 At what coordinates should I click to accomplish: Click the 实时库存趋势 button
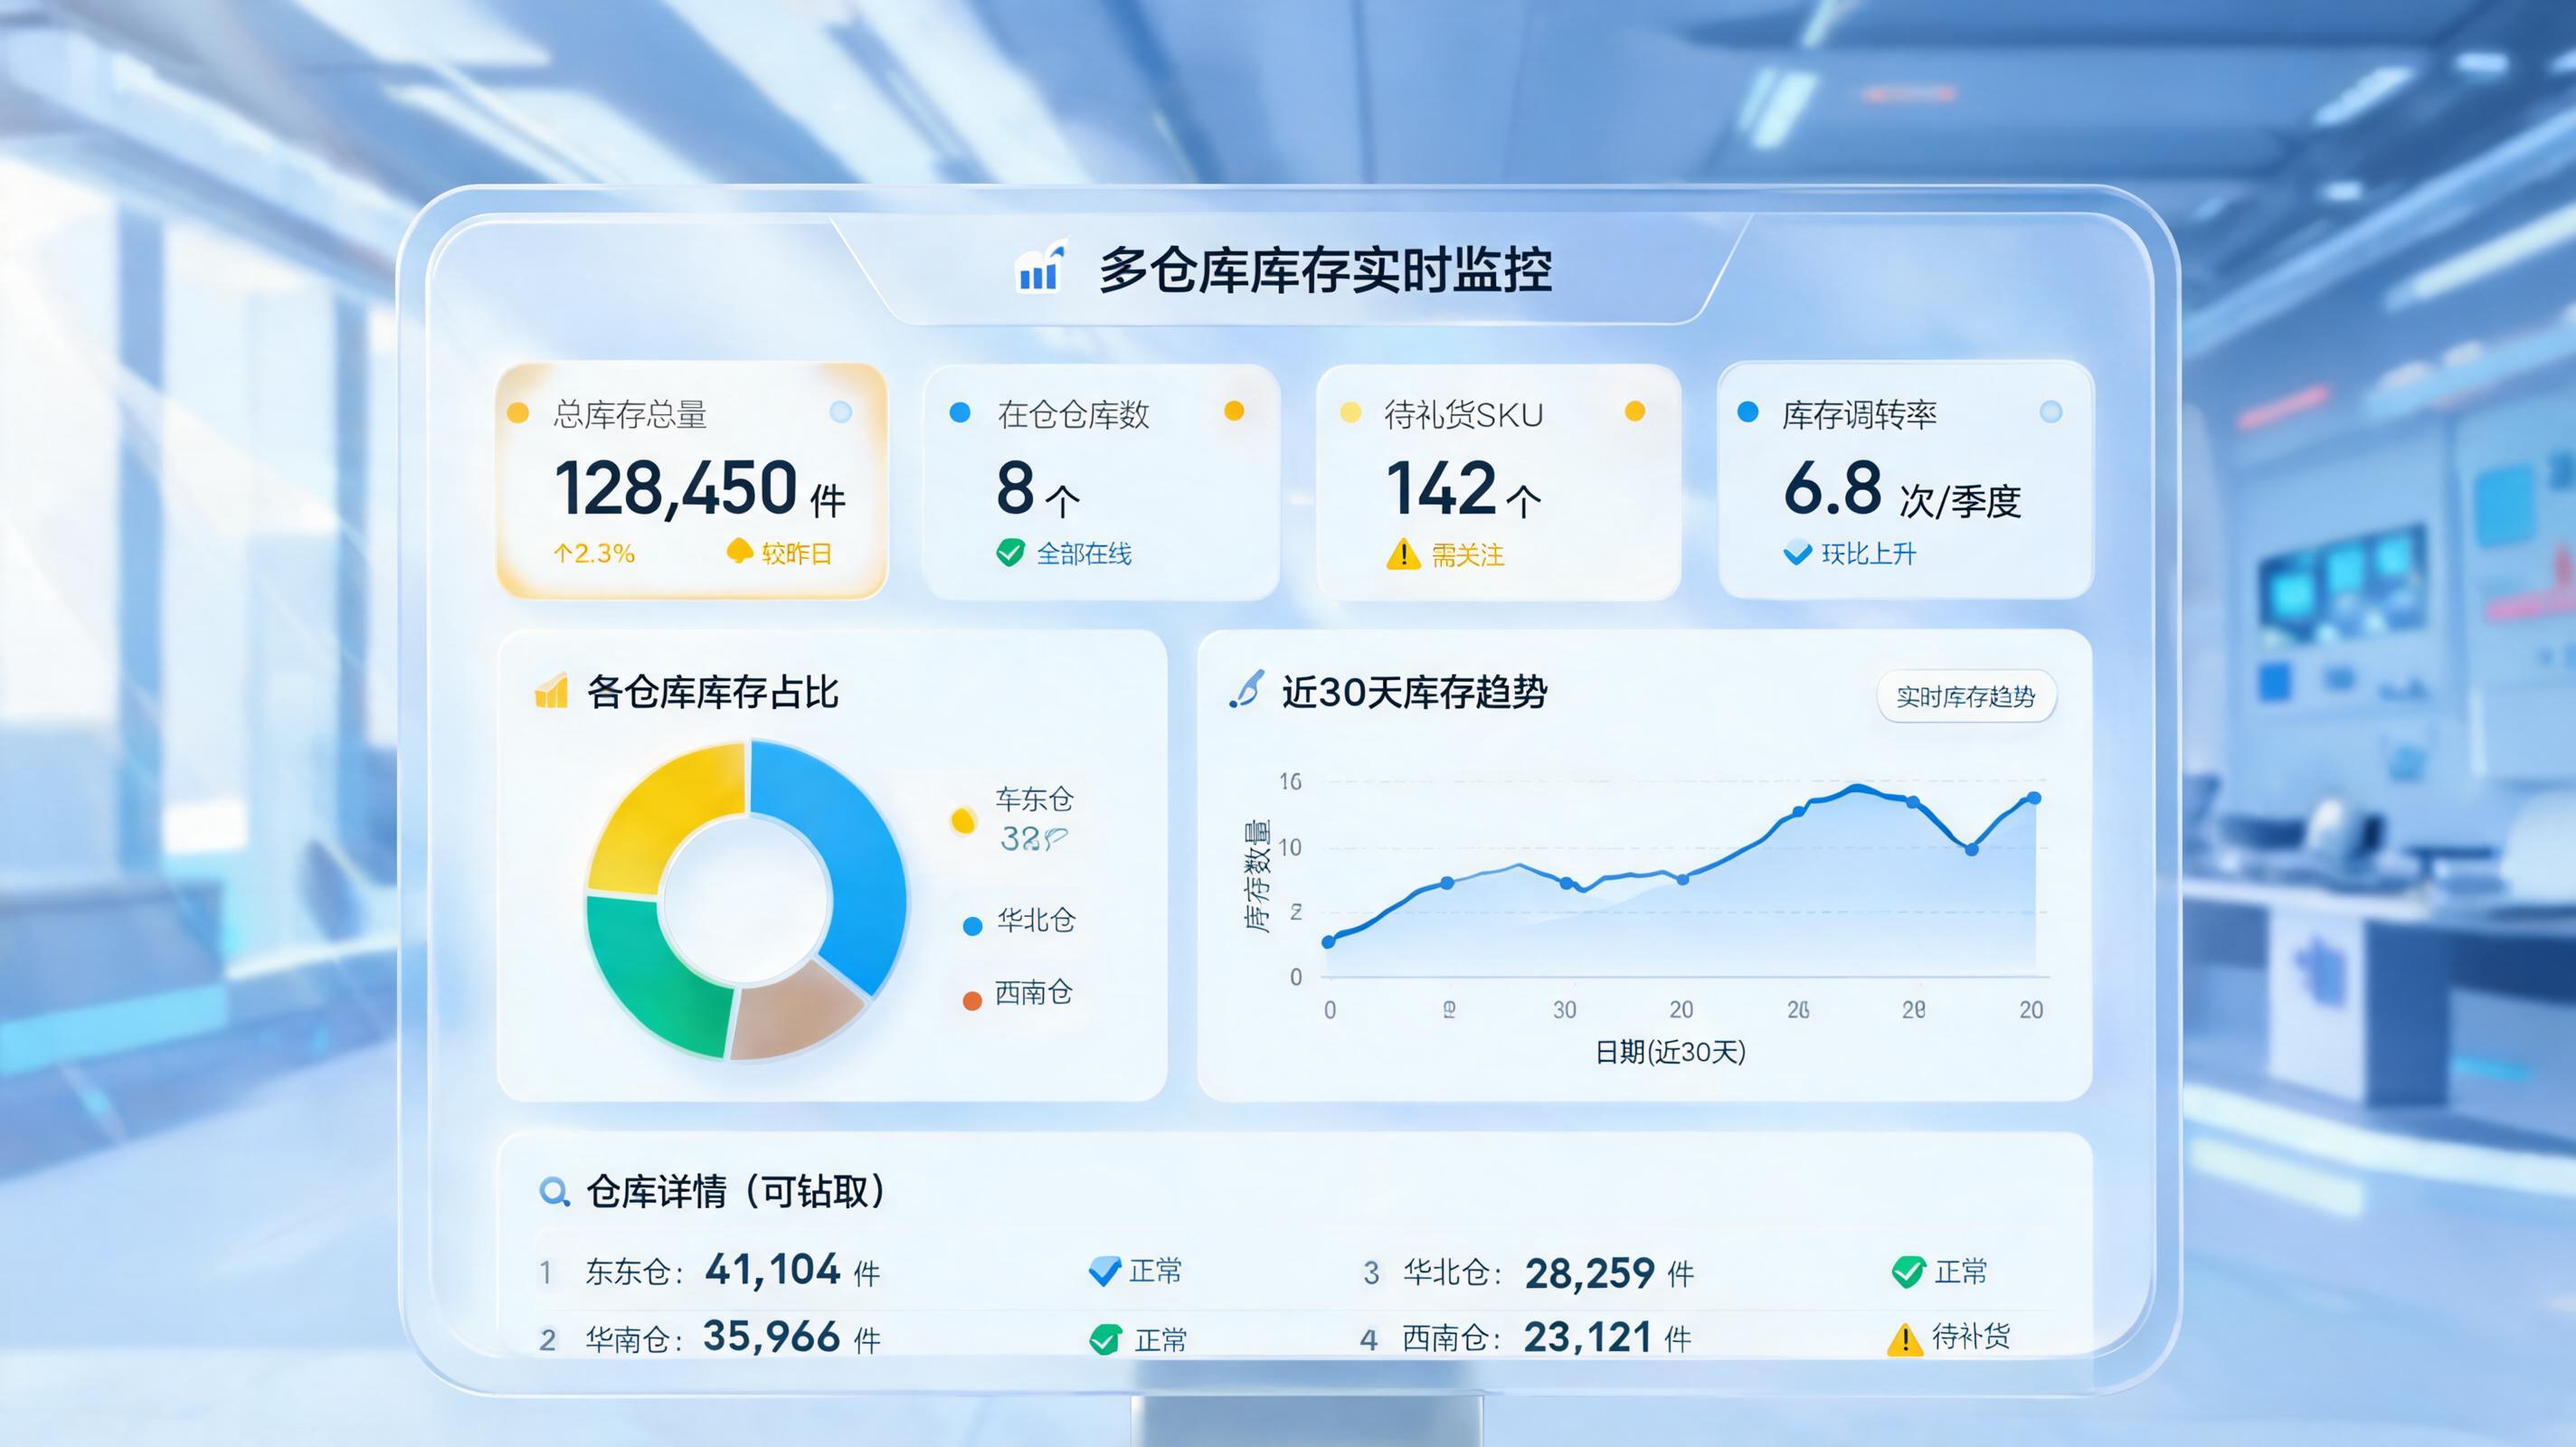tap(1966, 696)
